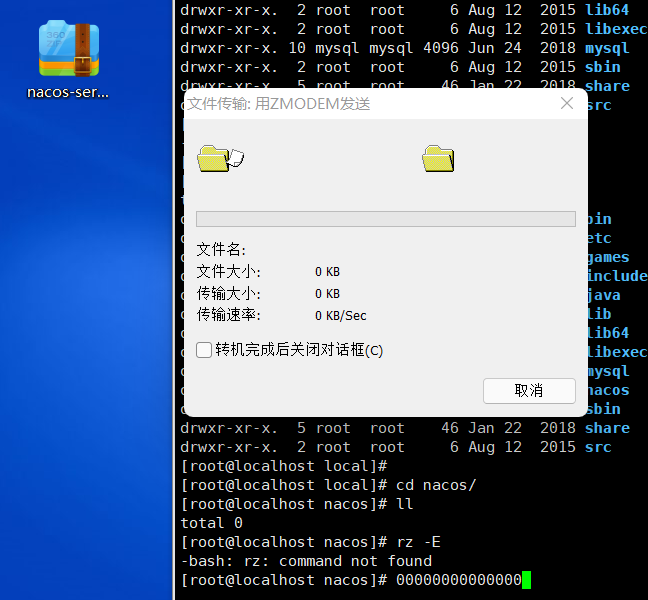Click the libexec directory in top listing
This screenshot has width=648, height=600.
click(616, 29)
